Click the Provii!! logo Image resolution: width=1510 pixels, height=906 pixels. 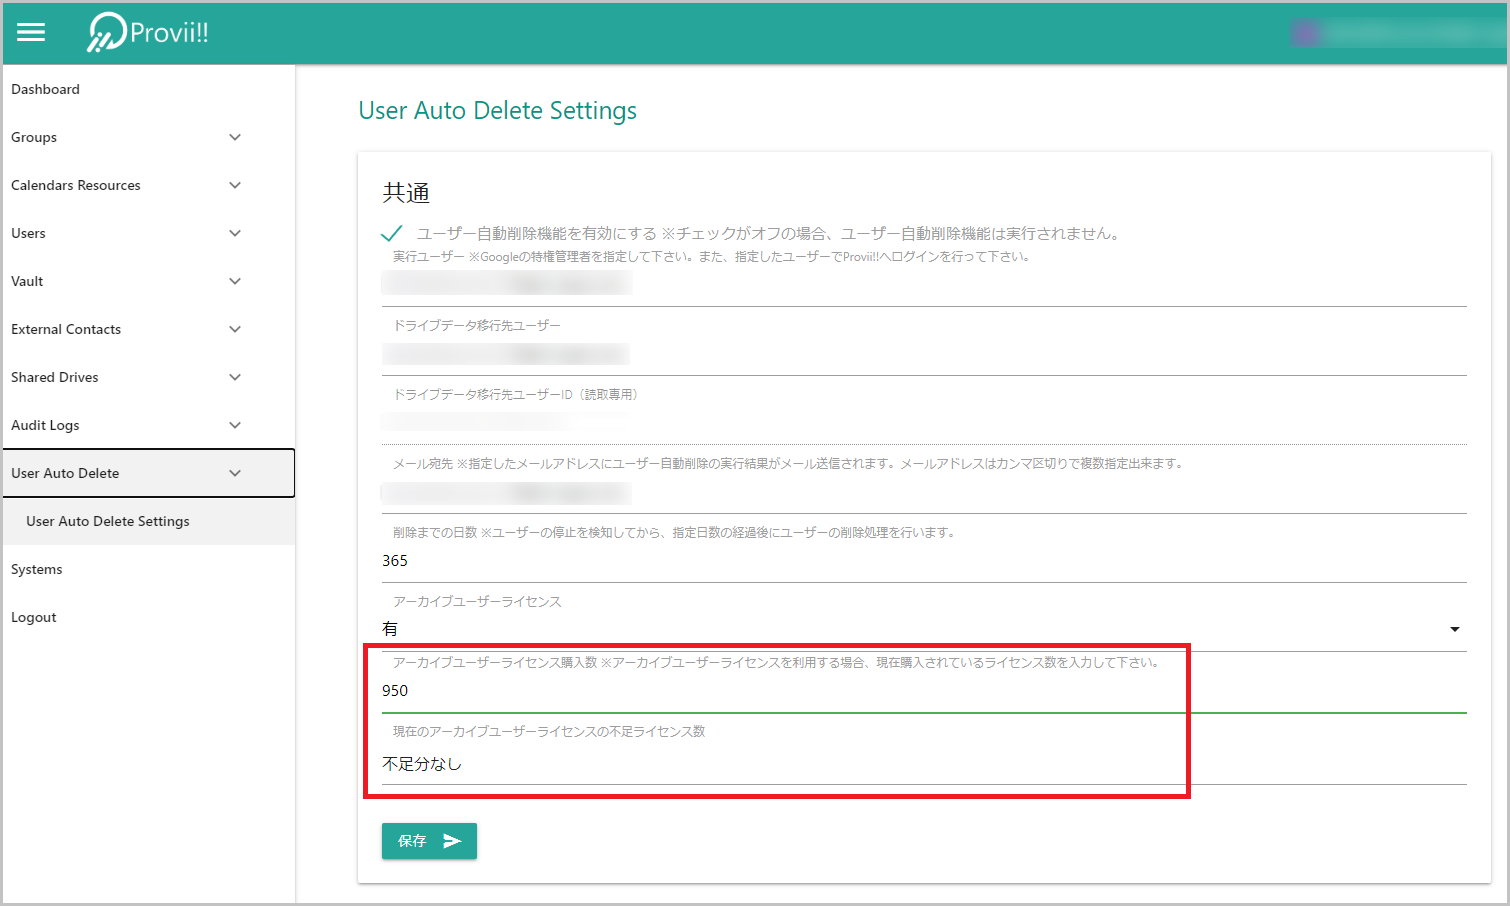pos(148,33)
